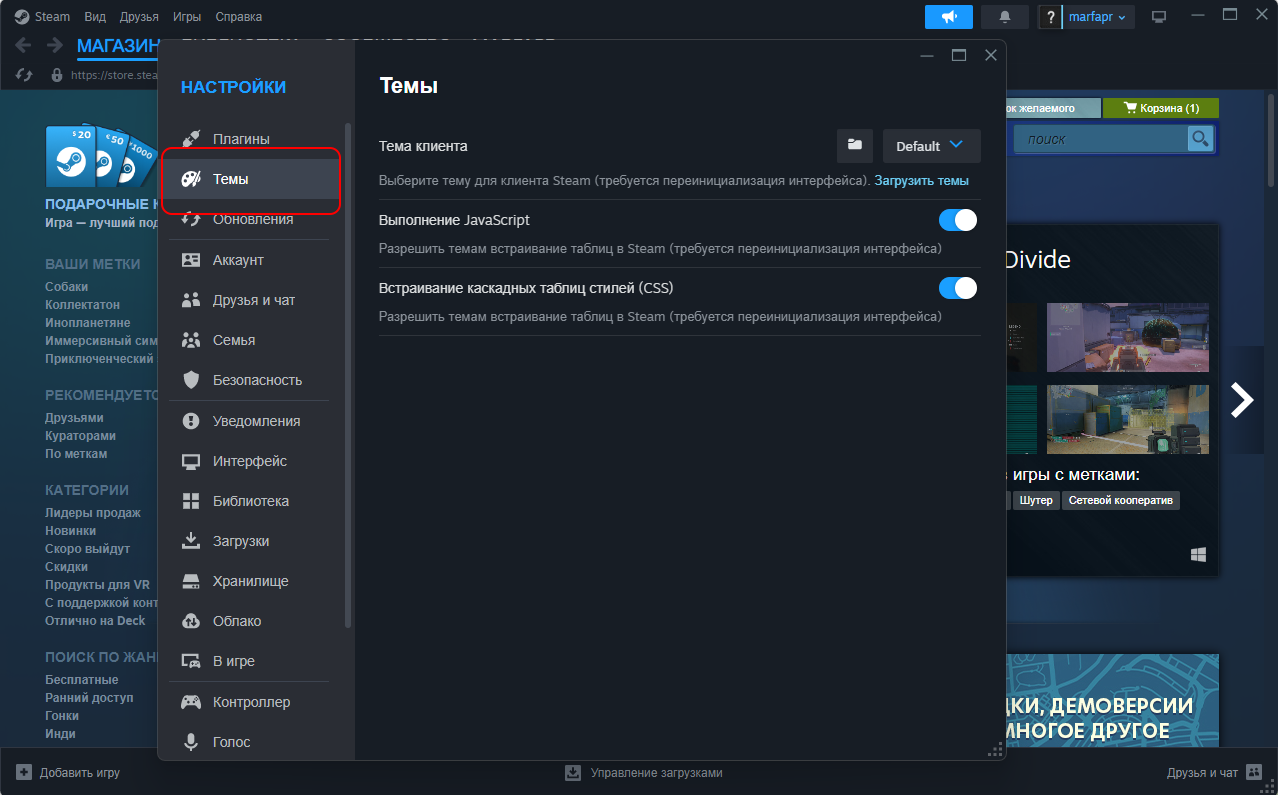Image resolution: width=1278 pixels, height=795 pixels.
Task: Click Лидеры продаж category link
Action: tap(93, 513)
